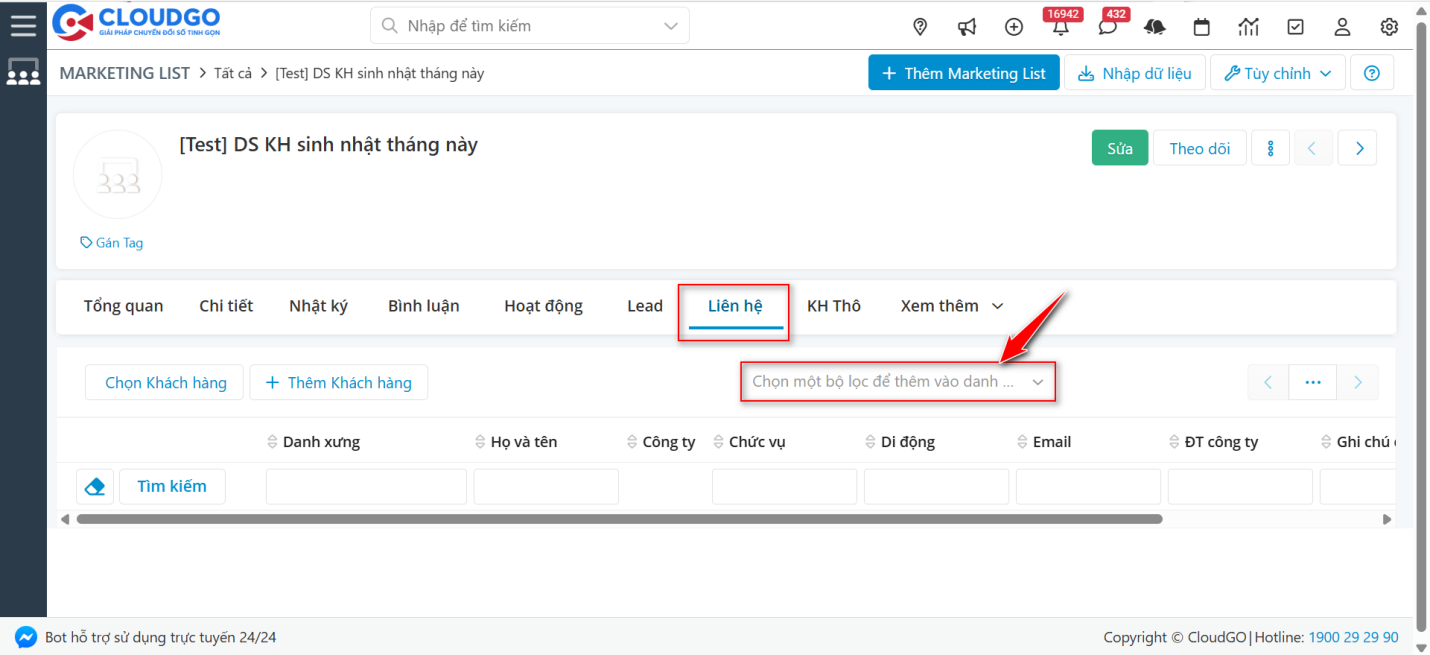This screenshot has height=655, width=1430.
Task: Click the quick create plus icon
Action: (x=1014, y=27)
